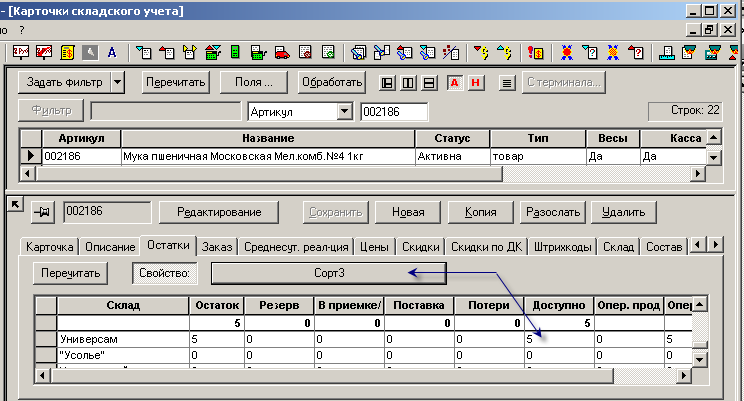Open the yellow dollar sheet toolbar icon
Screen dimensions: 744x401
click(x=67, y=52)
